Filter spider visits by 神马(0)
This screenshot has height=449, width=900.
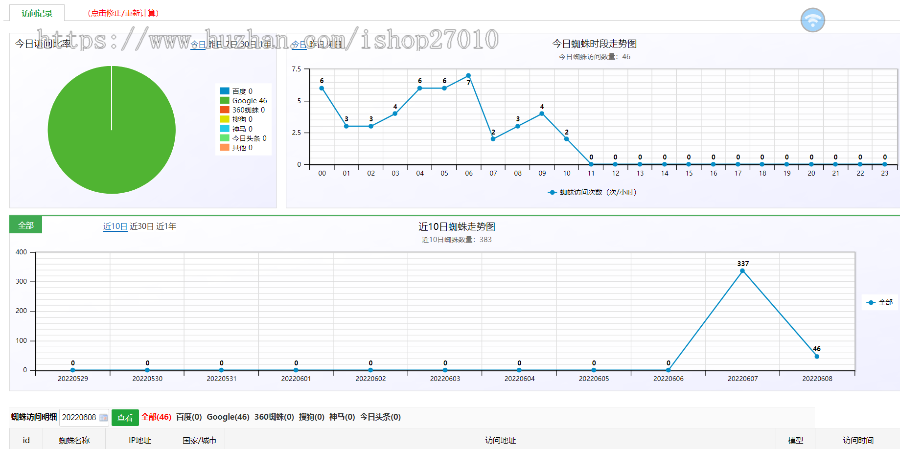[342, 417]
